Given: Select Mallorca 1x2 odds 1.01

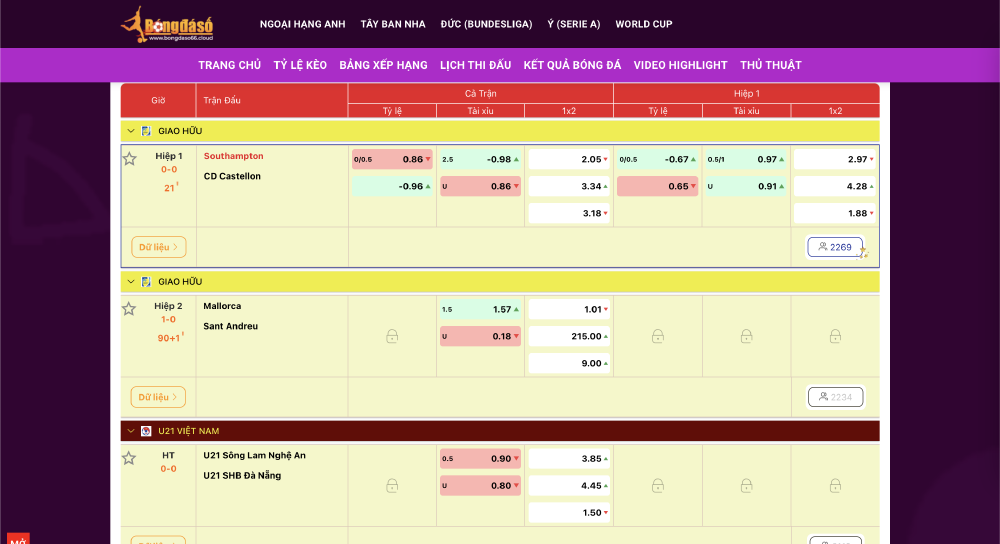Looking at the screenshot, I should (569, 309).
